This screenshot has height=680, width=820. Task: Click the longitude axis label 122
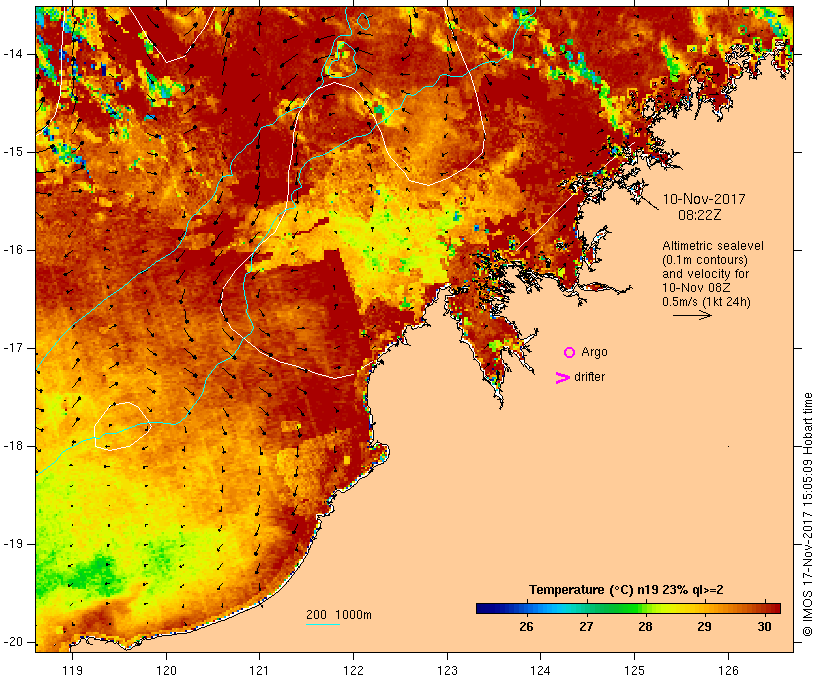pos(353,671)
